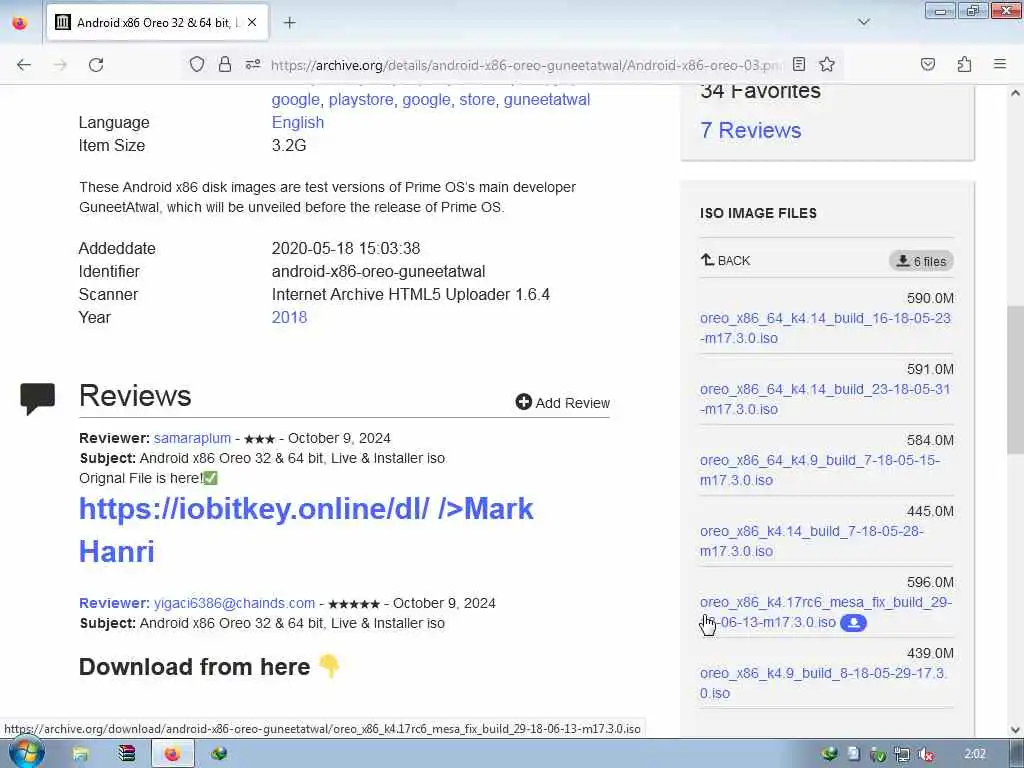Open oreo_x86_64_k4.14_build_16 iso link

(825, 328)
